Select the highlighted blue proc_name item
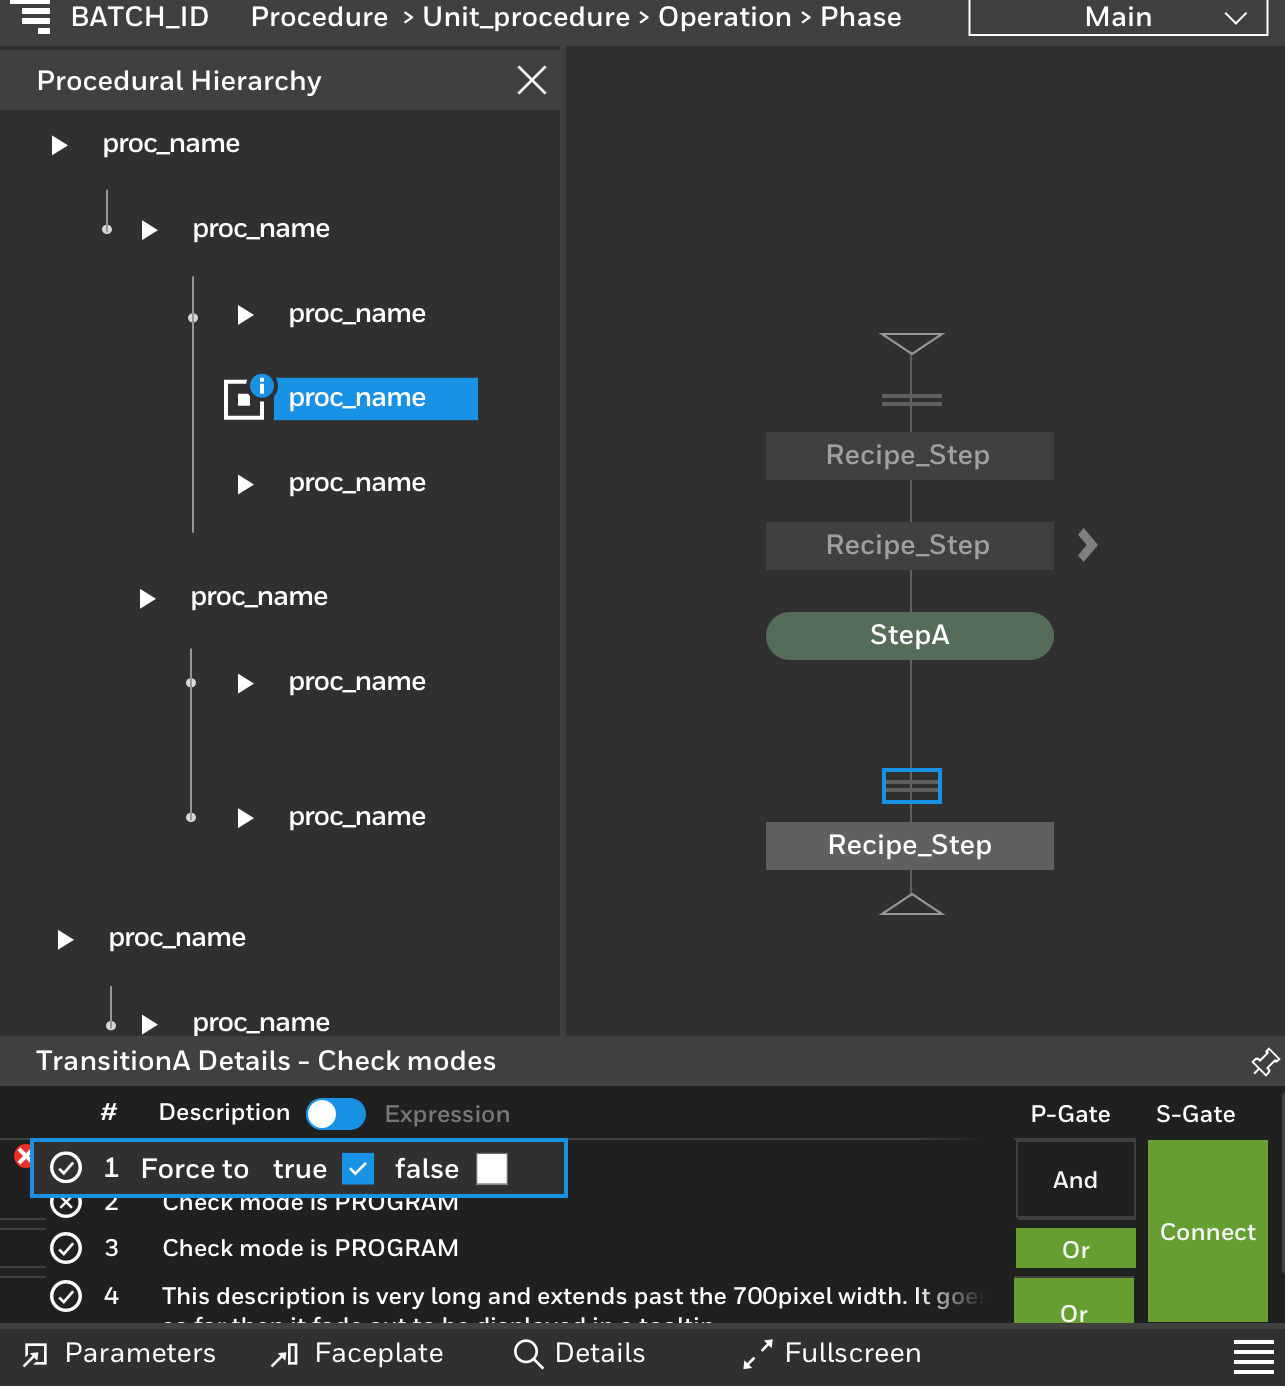This screenshot has width=1285, height=1386. [x=376, y=398]
